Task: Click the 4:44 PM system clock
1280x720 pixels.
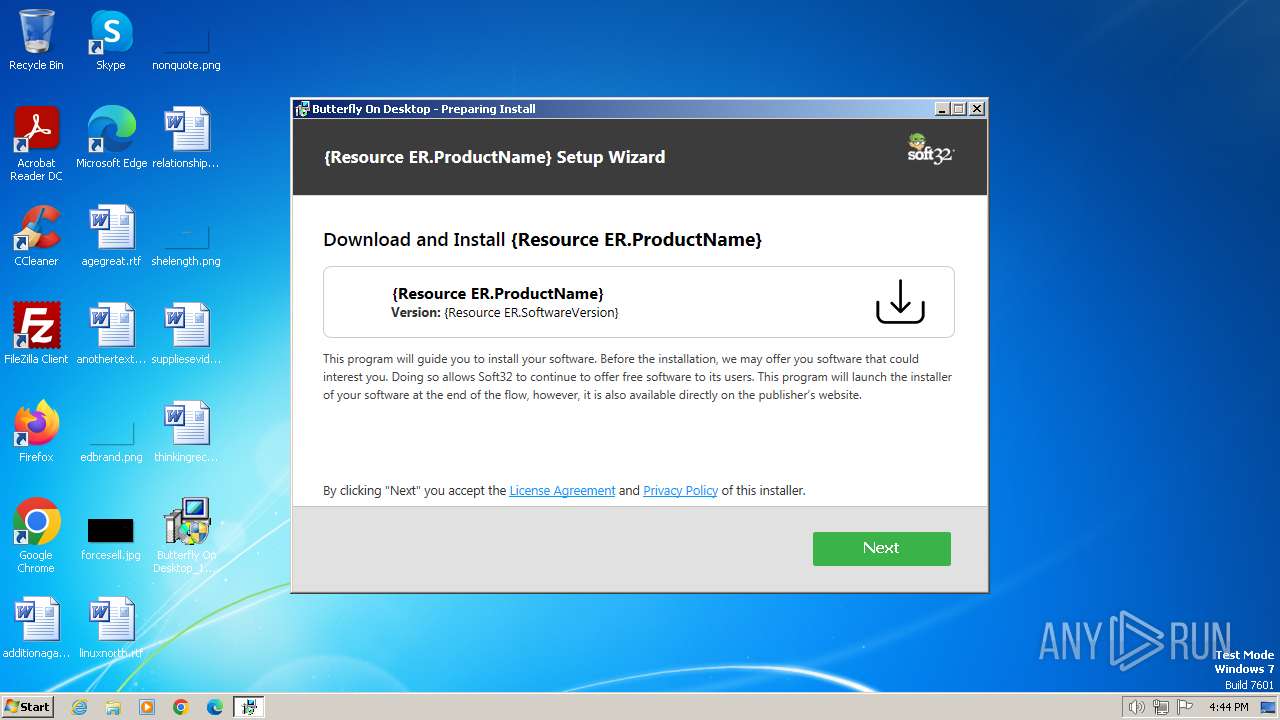Action: coord(1228,707)
